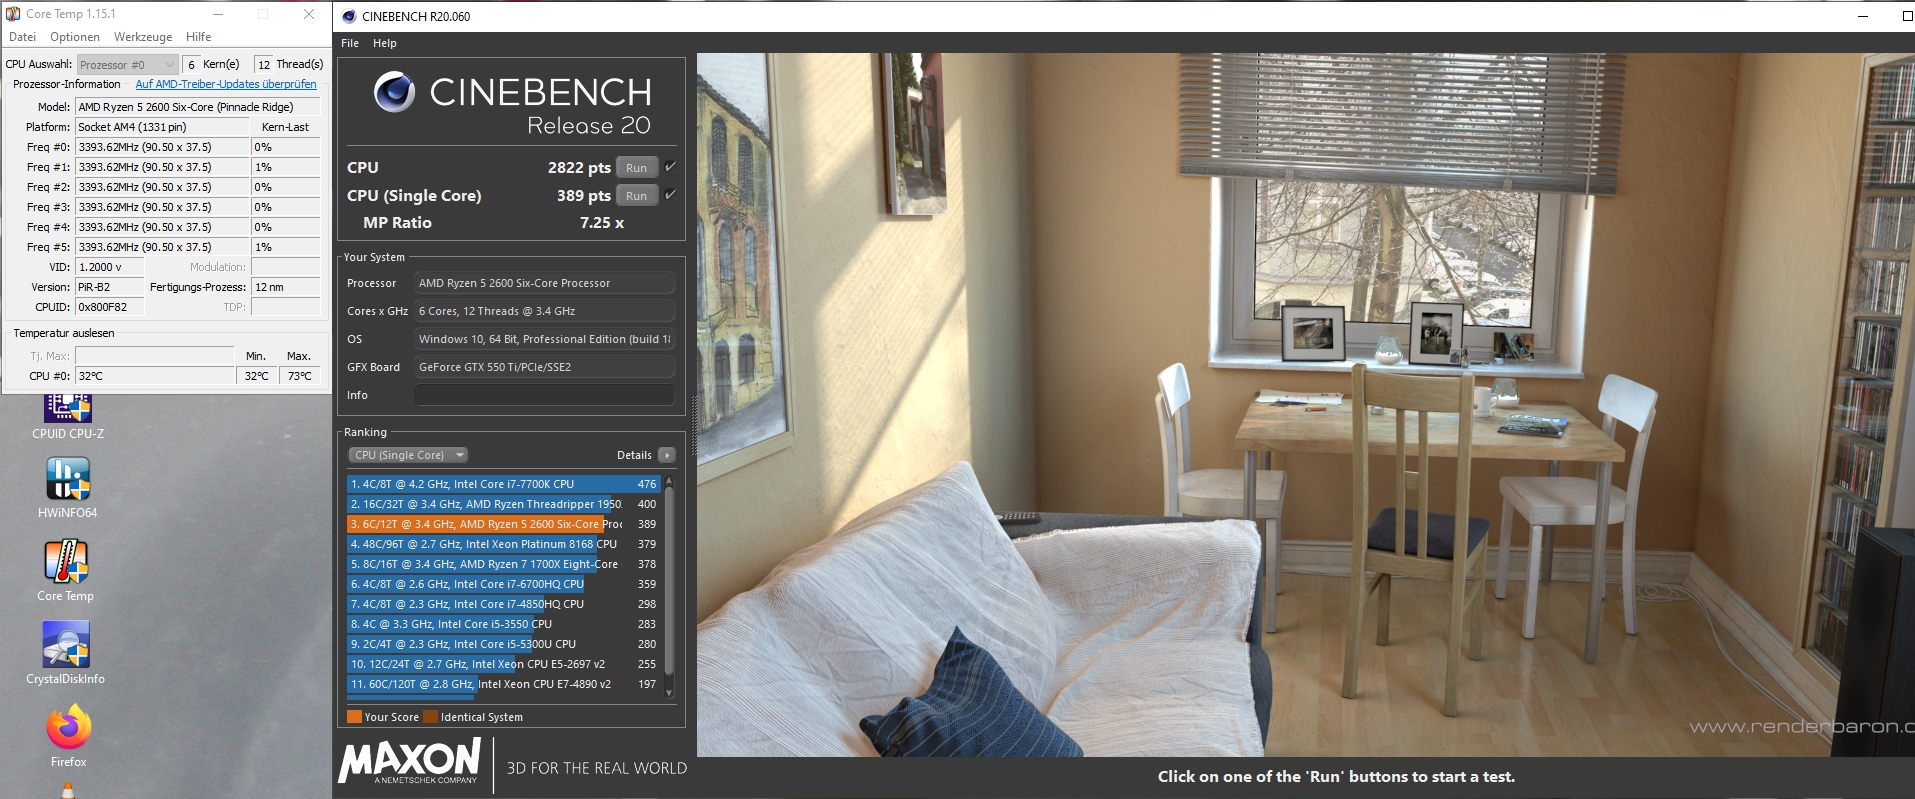Open the HWiNFO64 desktop shortcut
Image resolution: width=1915 pixels, height=799 pixels.
tap(68, 488)
